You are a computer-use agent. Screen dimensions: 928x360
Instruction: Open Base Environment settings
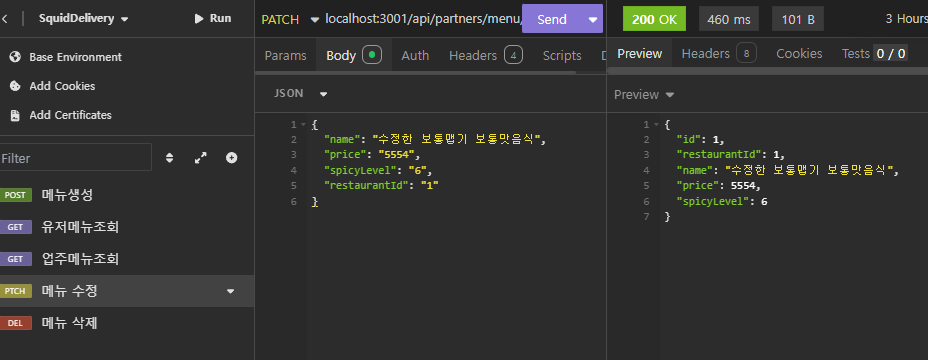pos(75,57)
